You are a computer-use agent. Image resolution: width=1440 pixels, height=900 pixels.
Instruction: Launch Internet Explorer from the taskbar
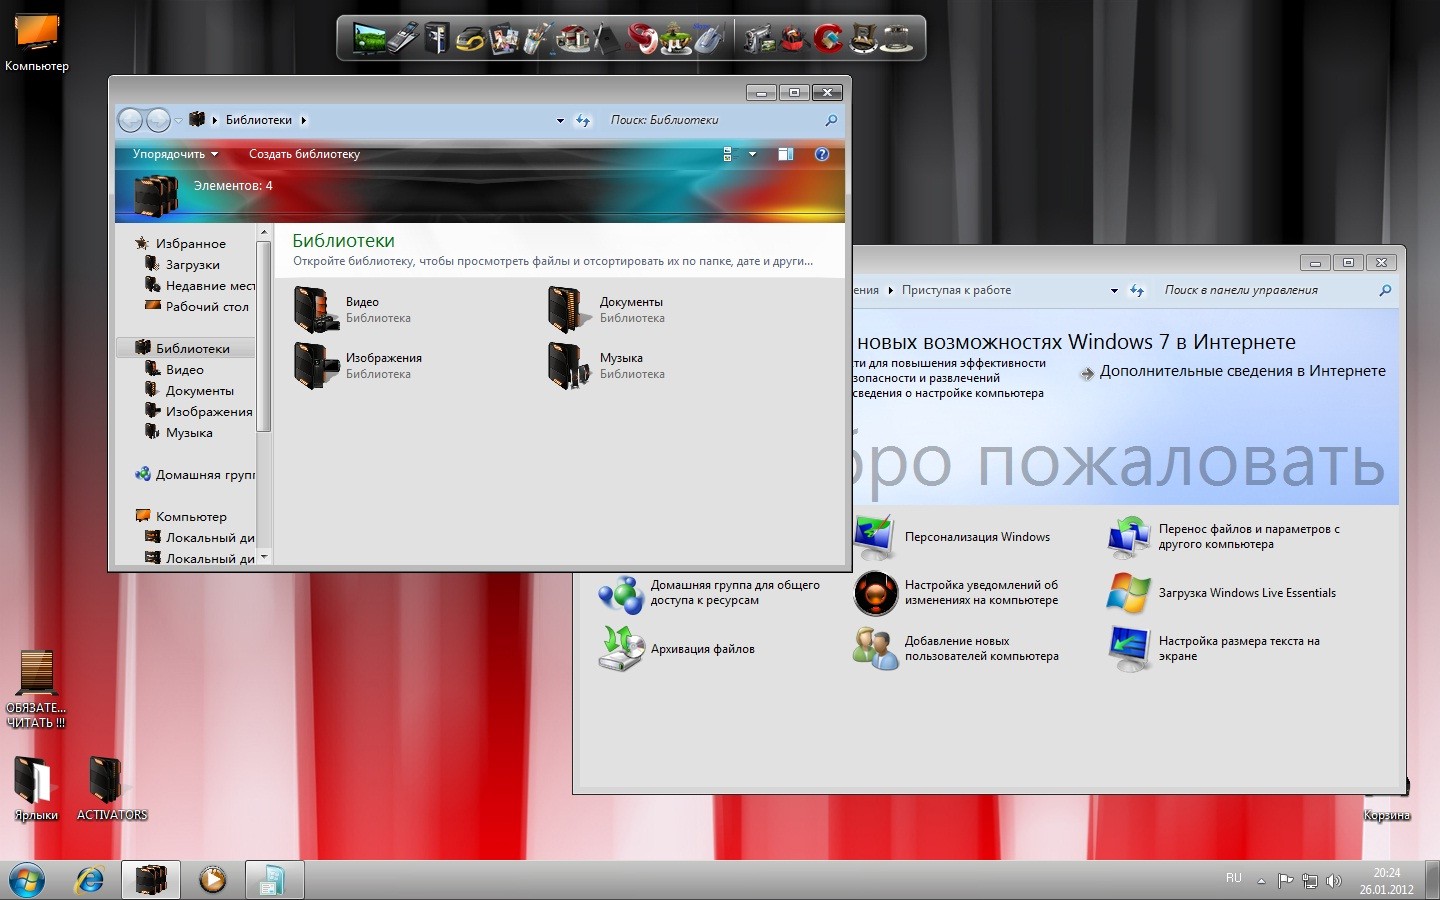click(x=90, y=880)
